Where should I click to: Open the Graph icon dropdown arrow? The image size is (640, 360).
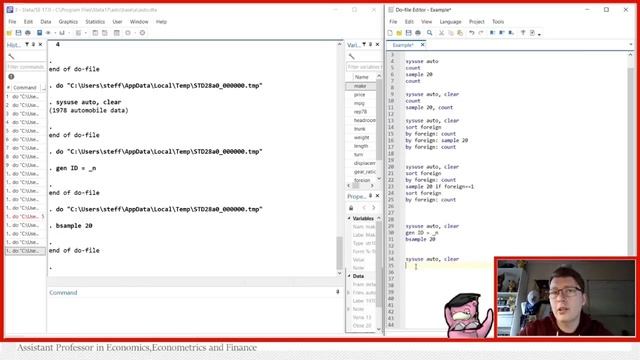[69, 33]
